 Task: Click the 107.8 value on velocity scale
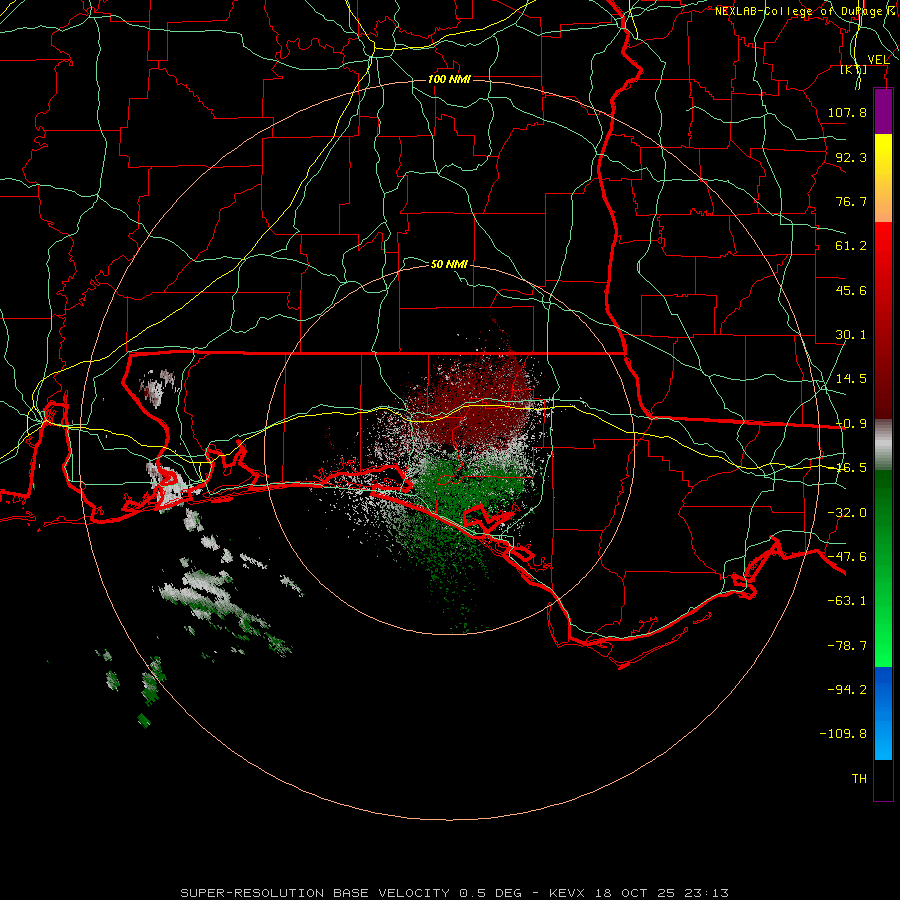(847, 112)
